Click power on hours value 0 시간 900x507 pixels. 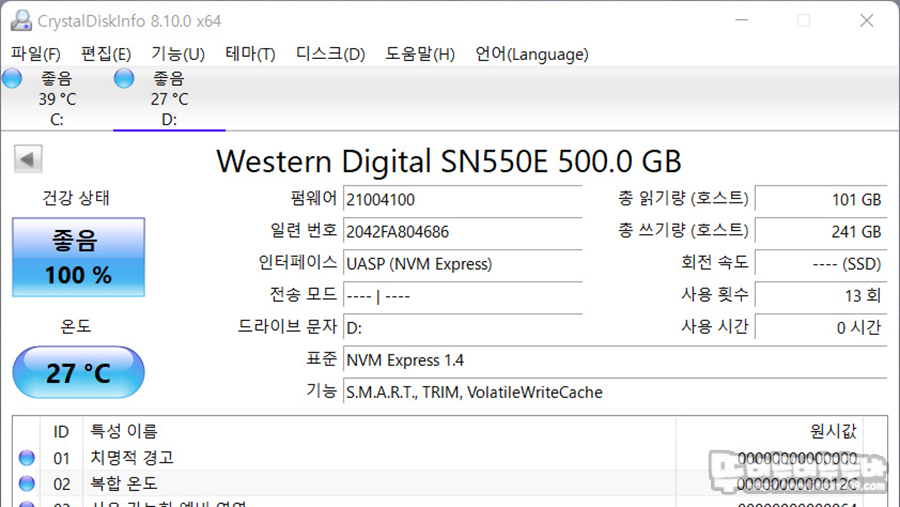click(x=821, y=328)
